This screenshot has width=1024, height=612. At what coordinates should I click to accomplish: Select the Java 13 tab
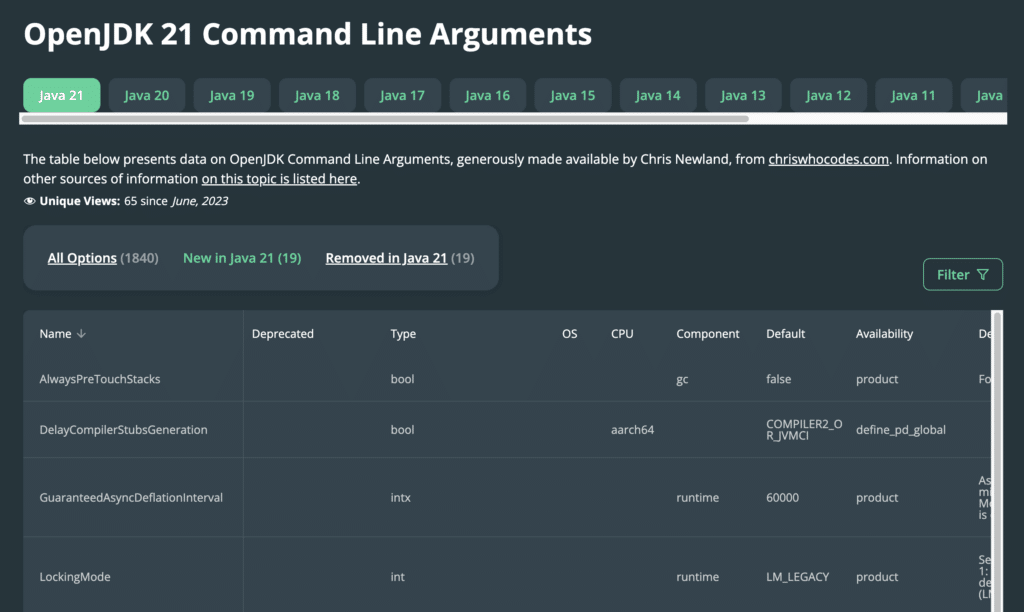point(743,95)
